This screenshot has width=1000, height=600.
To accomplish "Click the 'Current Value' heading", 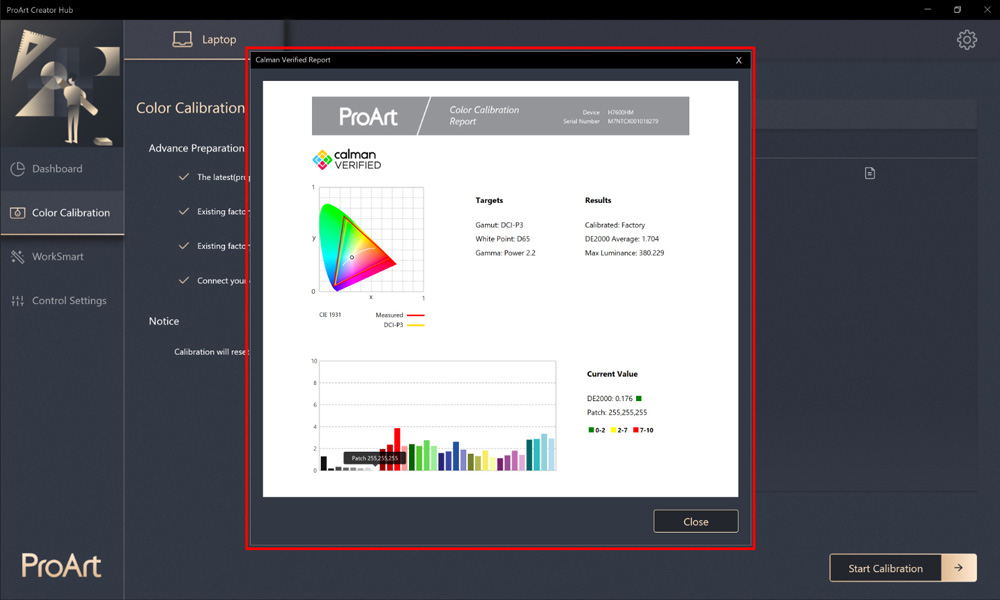I will 612,374.
